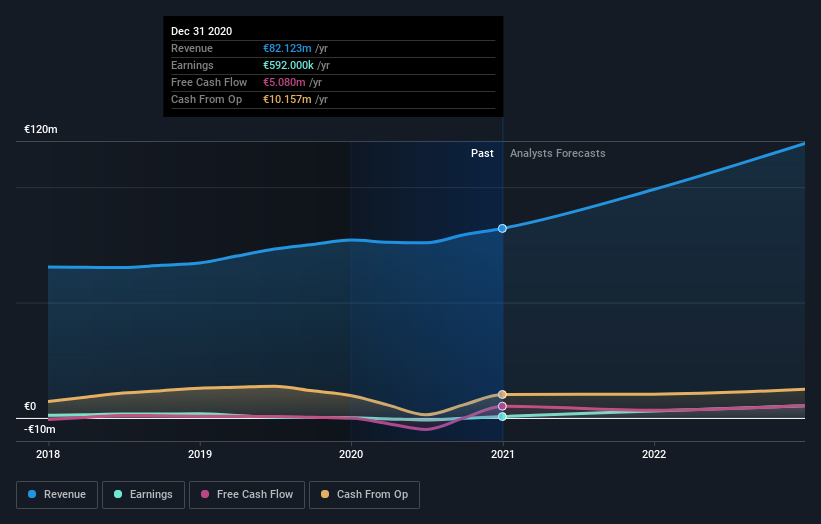Viewport: 821px width, 524px height.
Task: Click the teal Earnings data point at 2021
Action: (502, 417)
